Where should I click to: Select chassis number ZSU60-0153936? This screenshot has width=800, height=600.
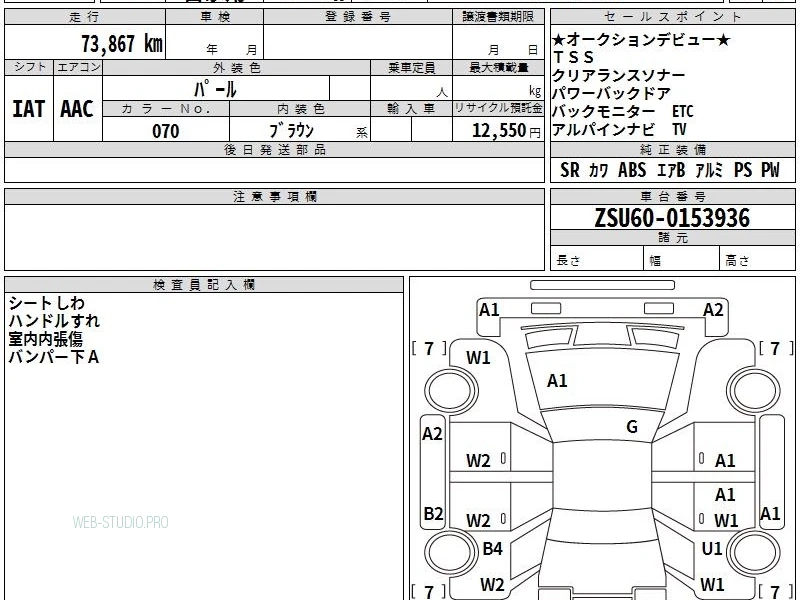672,218
